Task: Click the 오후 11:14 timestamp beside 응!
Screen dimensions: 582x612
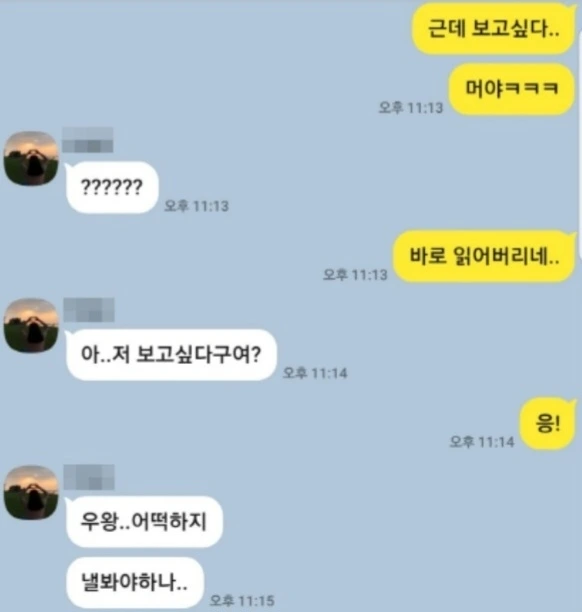Action: (482, 441)
